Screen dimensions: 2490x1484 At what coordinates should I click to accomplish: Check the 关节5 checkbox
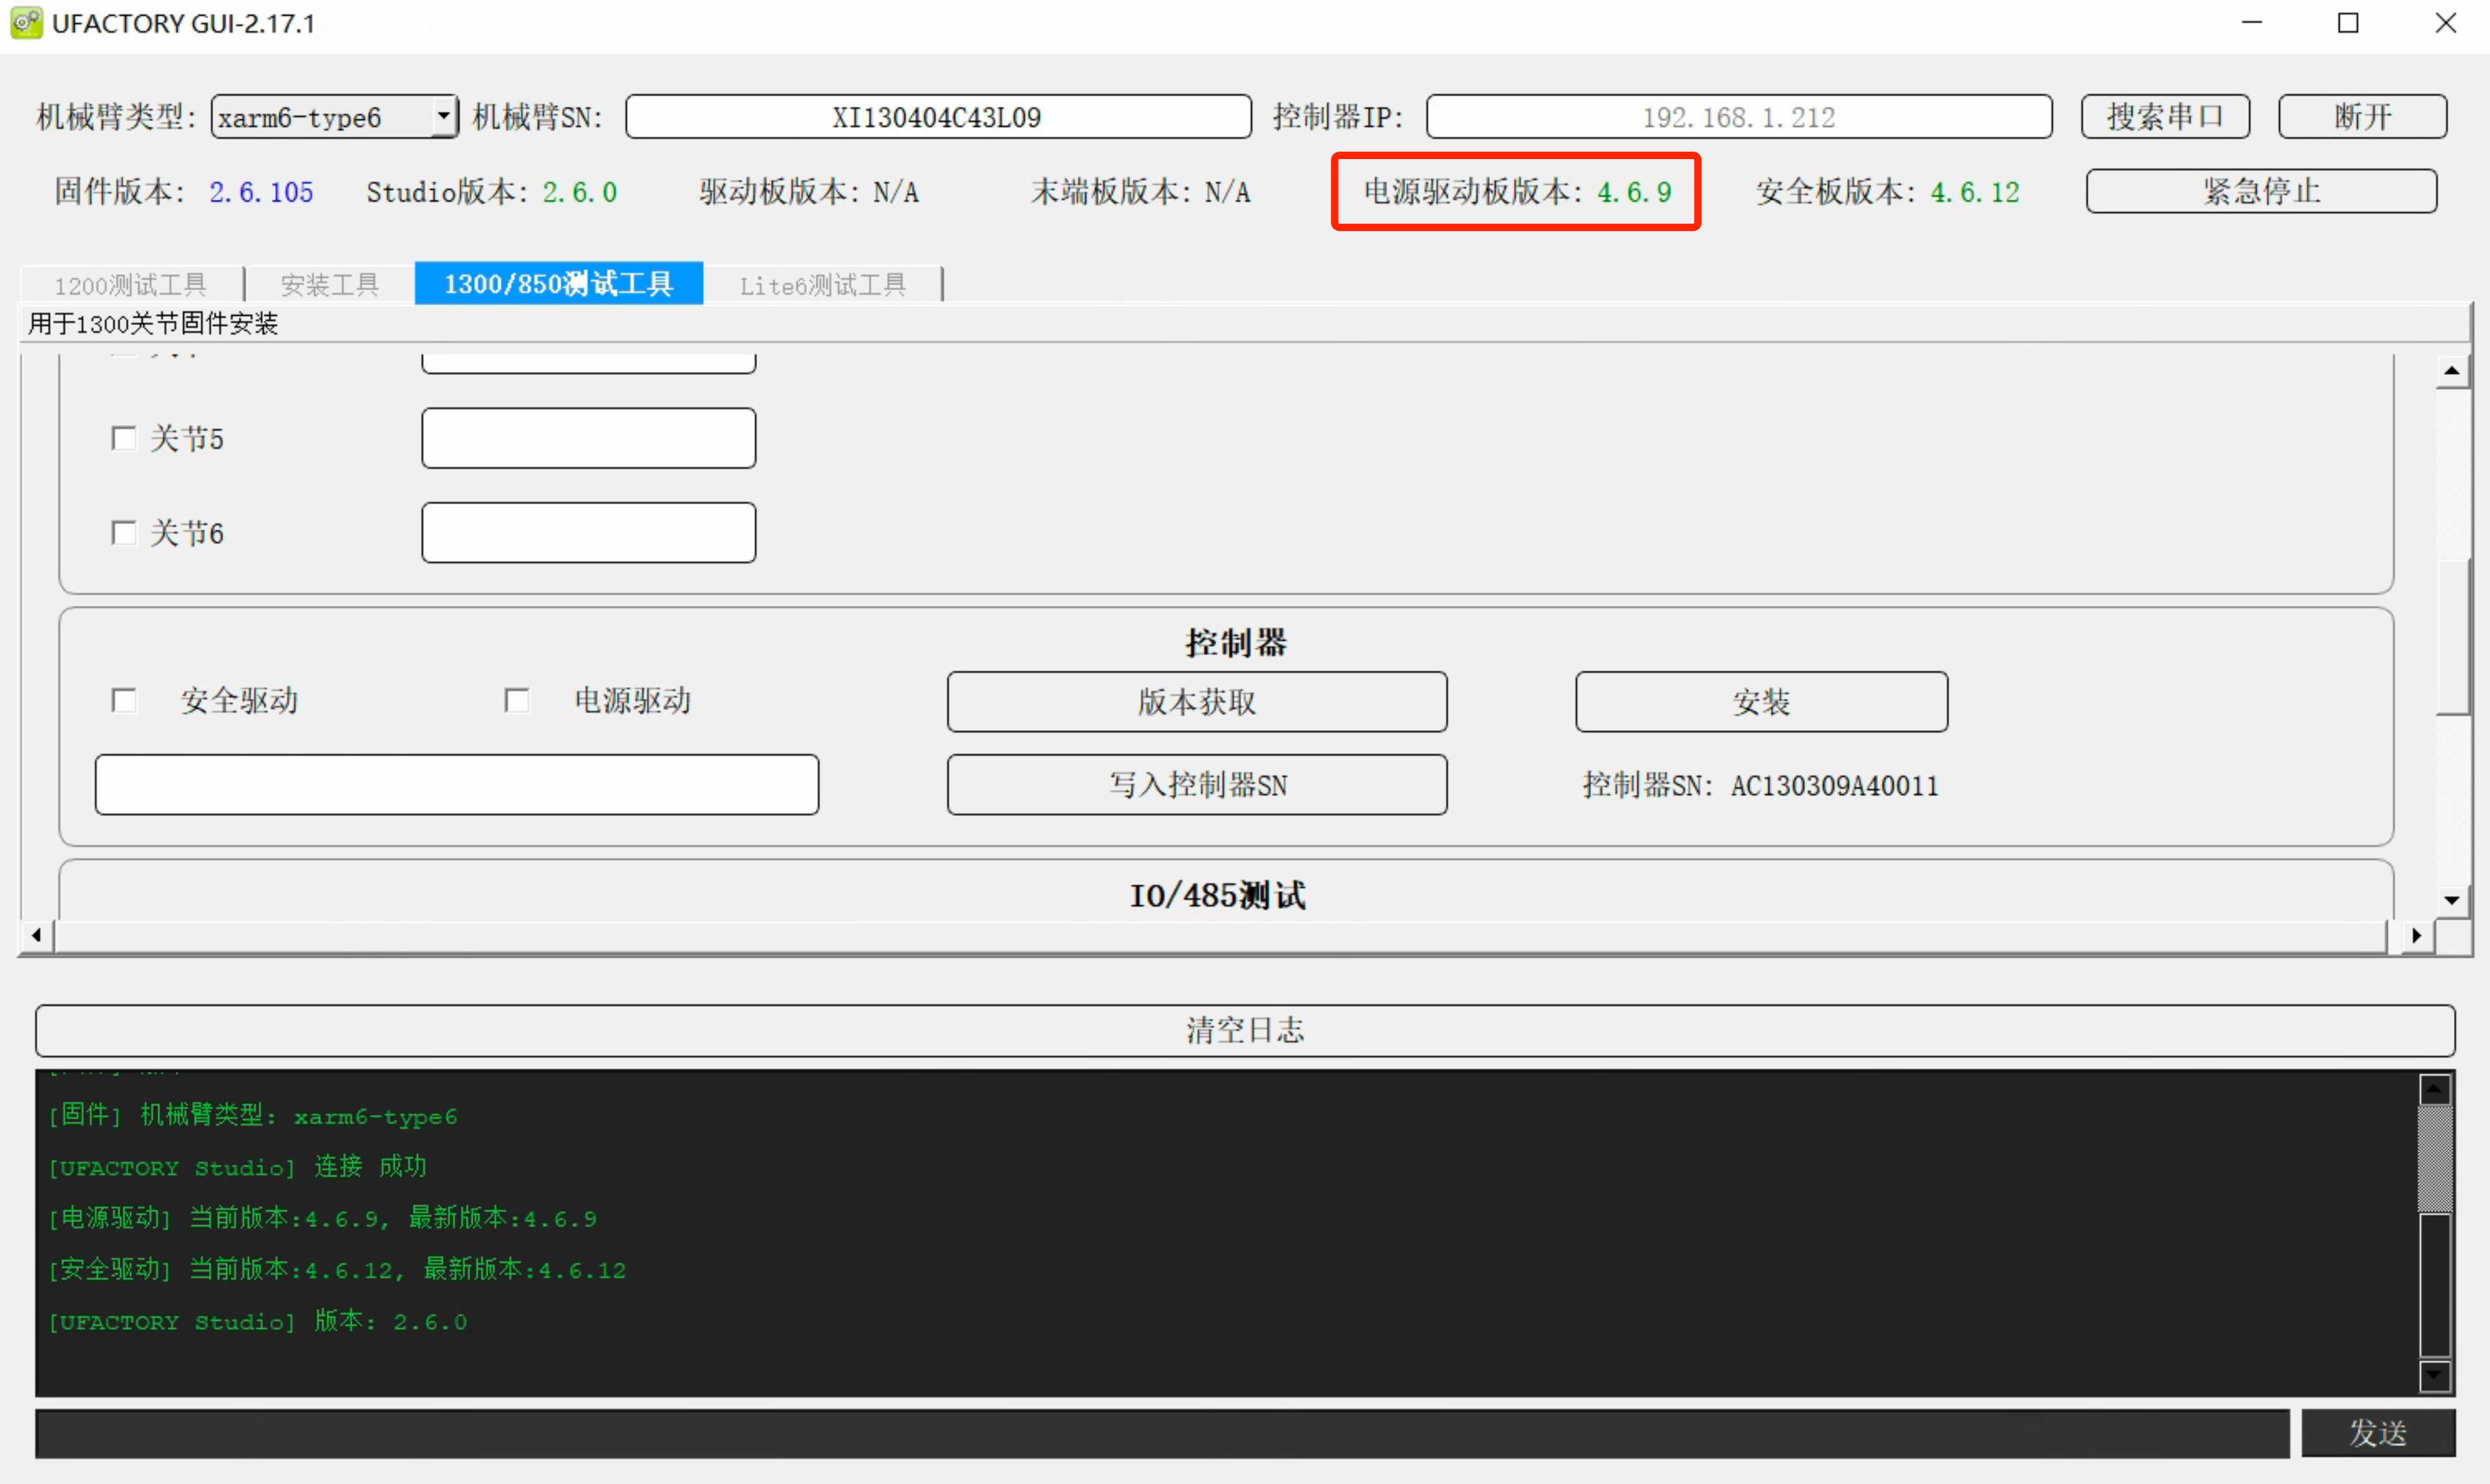click(123, 439)
